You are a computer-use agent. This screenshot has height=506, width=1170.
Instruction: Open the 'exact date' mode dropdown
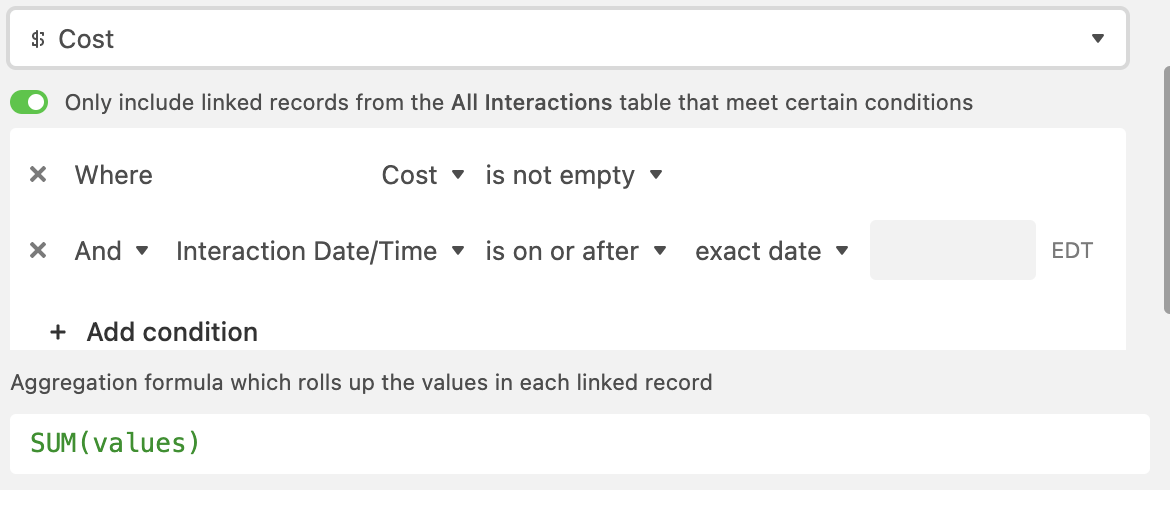point(772,251)
